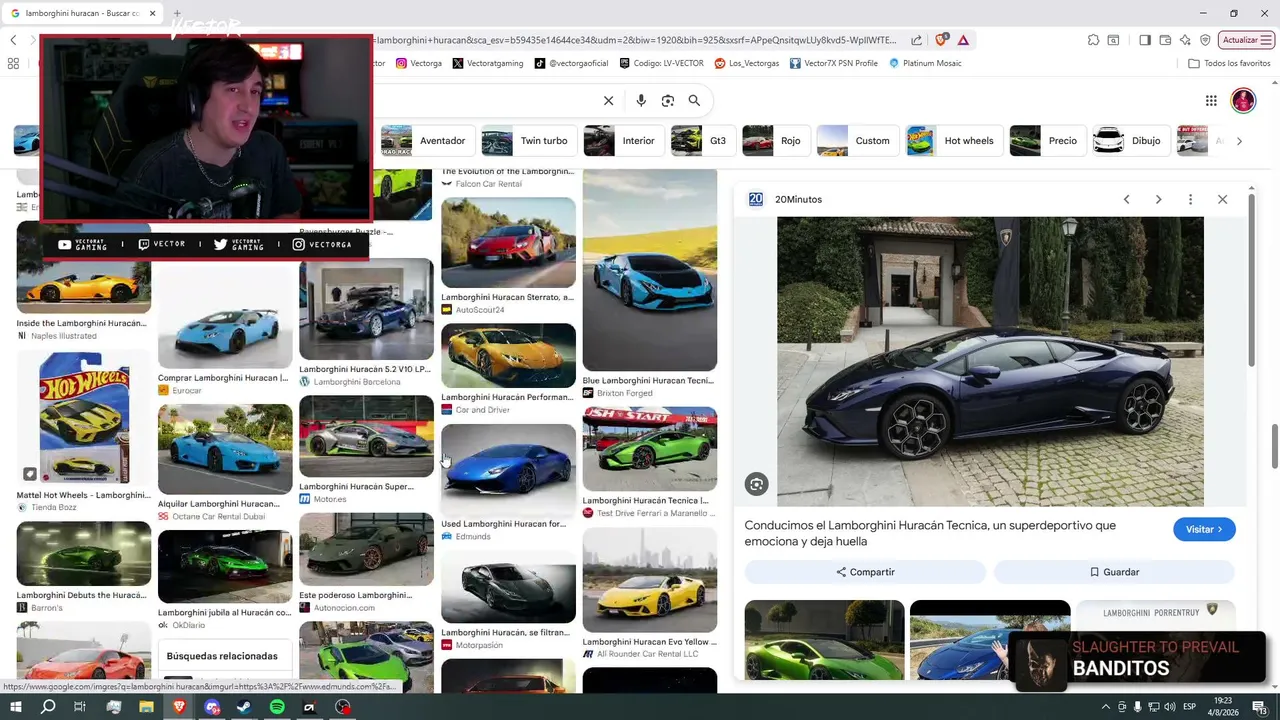Search inside preview image with Lens icon
This screenshot has height=720, width=1280.
pyautogui.click(x=757, y=485)
